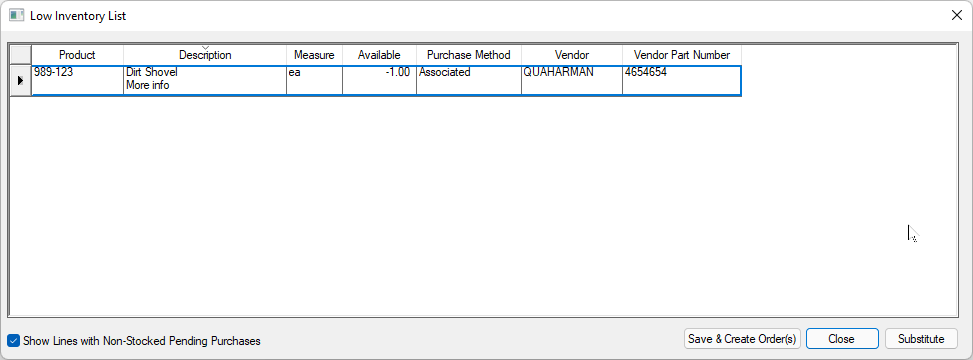The height and width of the screenshot is (360, 973).
Task: Click the Close button
Action: (841, 339)
